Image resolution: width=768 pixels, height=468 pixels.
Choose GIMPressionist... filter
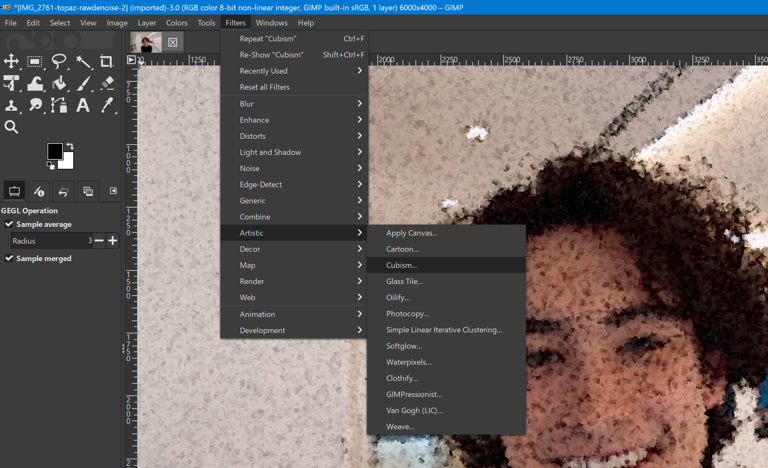pos(446,394)
